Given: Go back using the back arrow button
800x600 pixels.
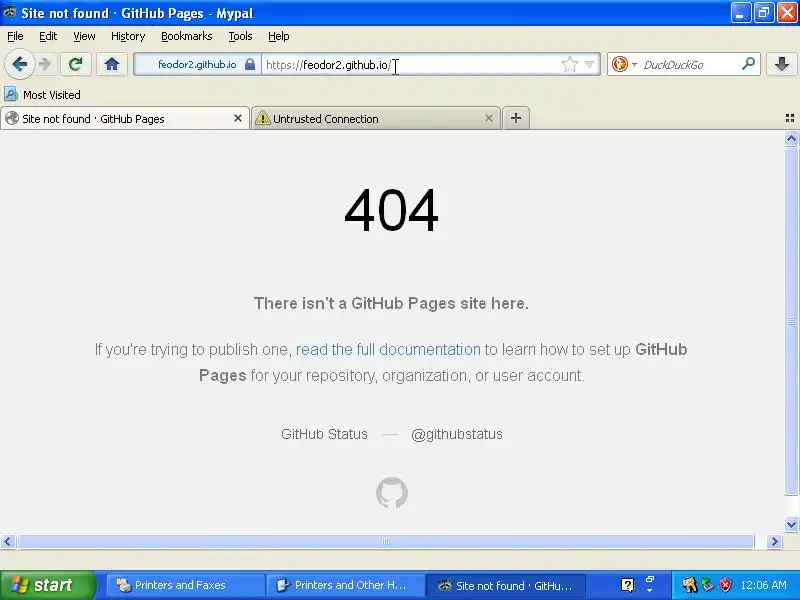Looking at the screenshot, I should tap(19, 64).
